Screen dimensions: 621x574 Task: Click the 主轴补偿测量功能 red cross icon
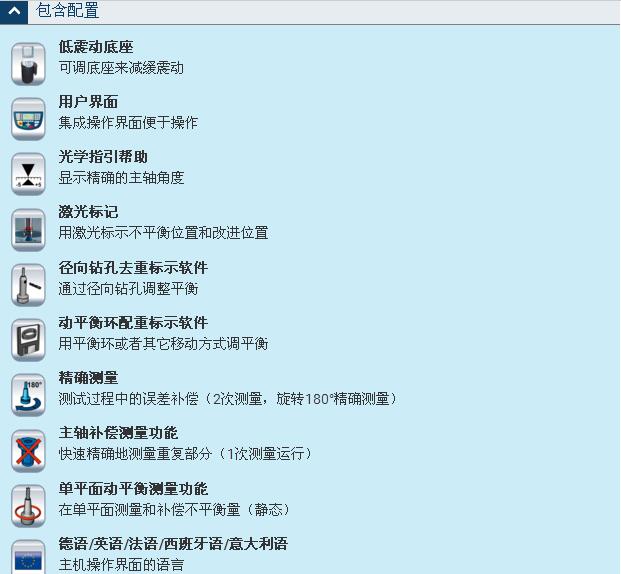(28, 451)
